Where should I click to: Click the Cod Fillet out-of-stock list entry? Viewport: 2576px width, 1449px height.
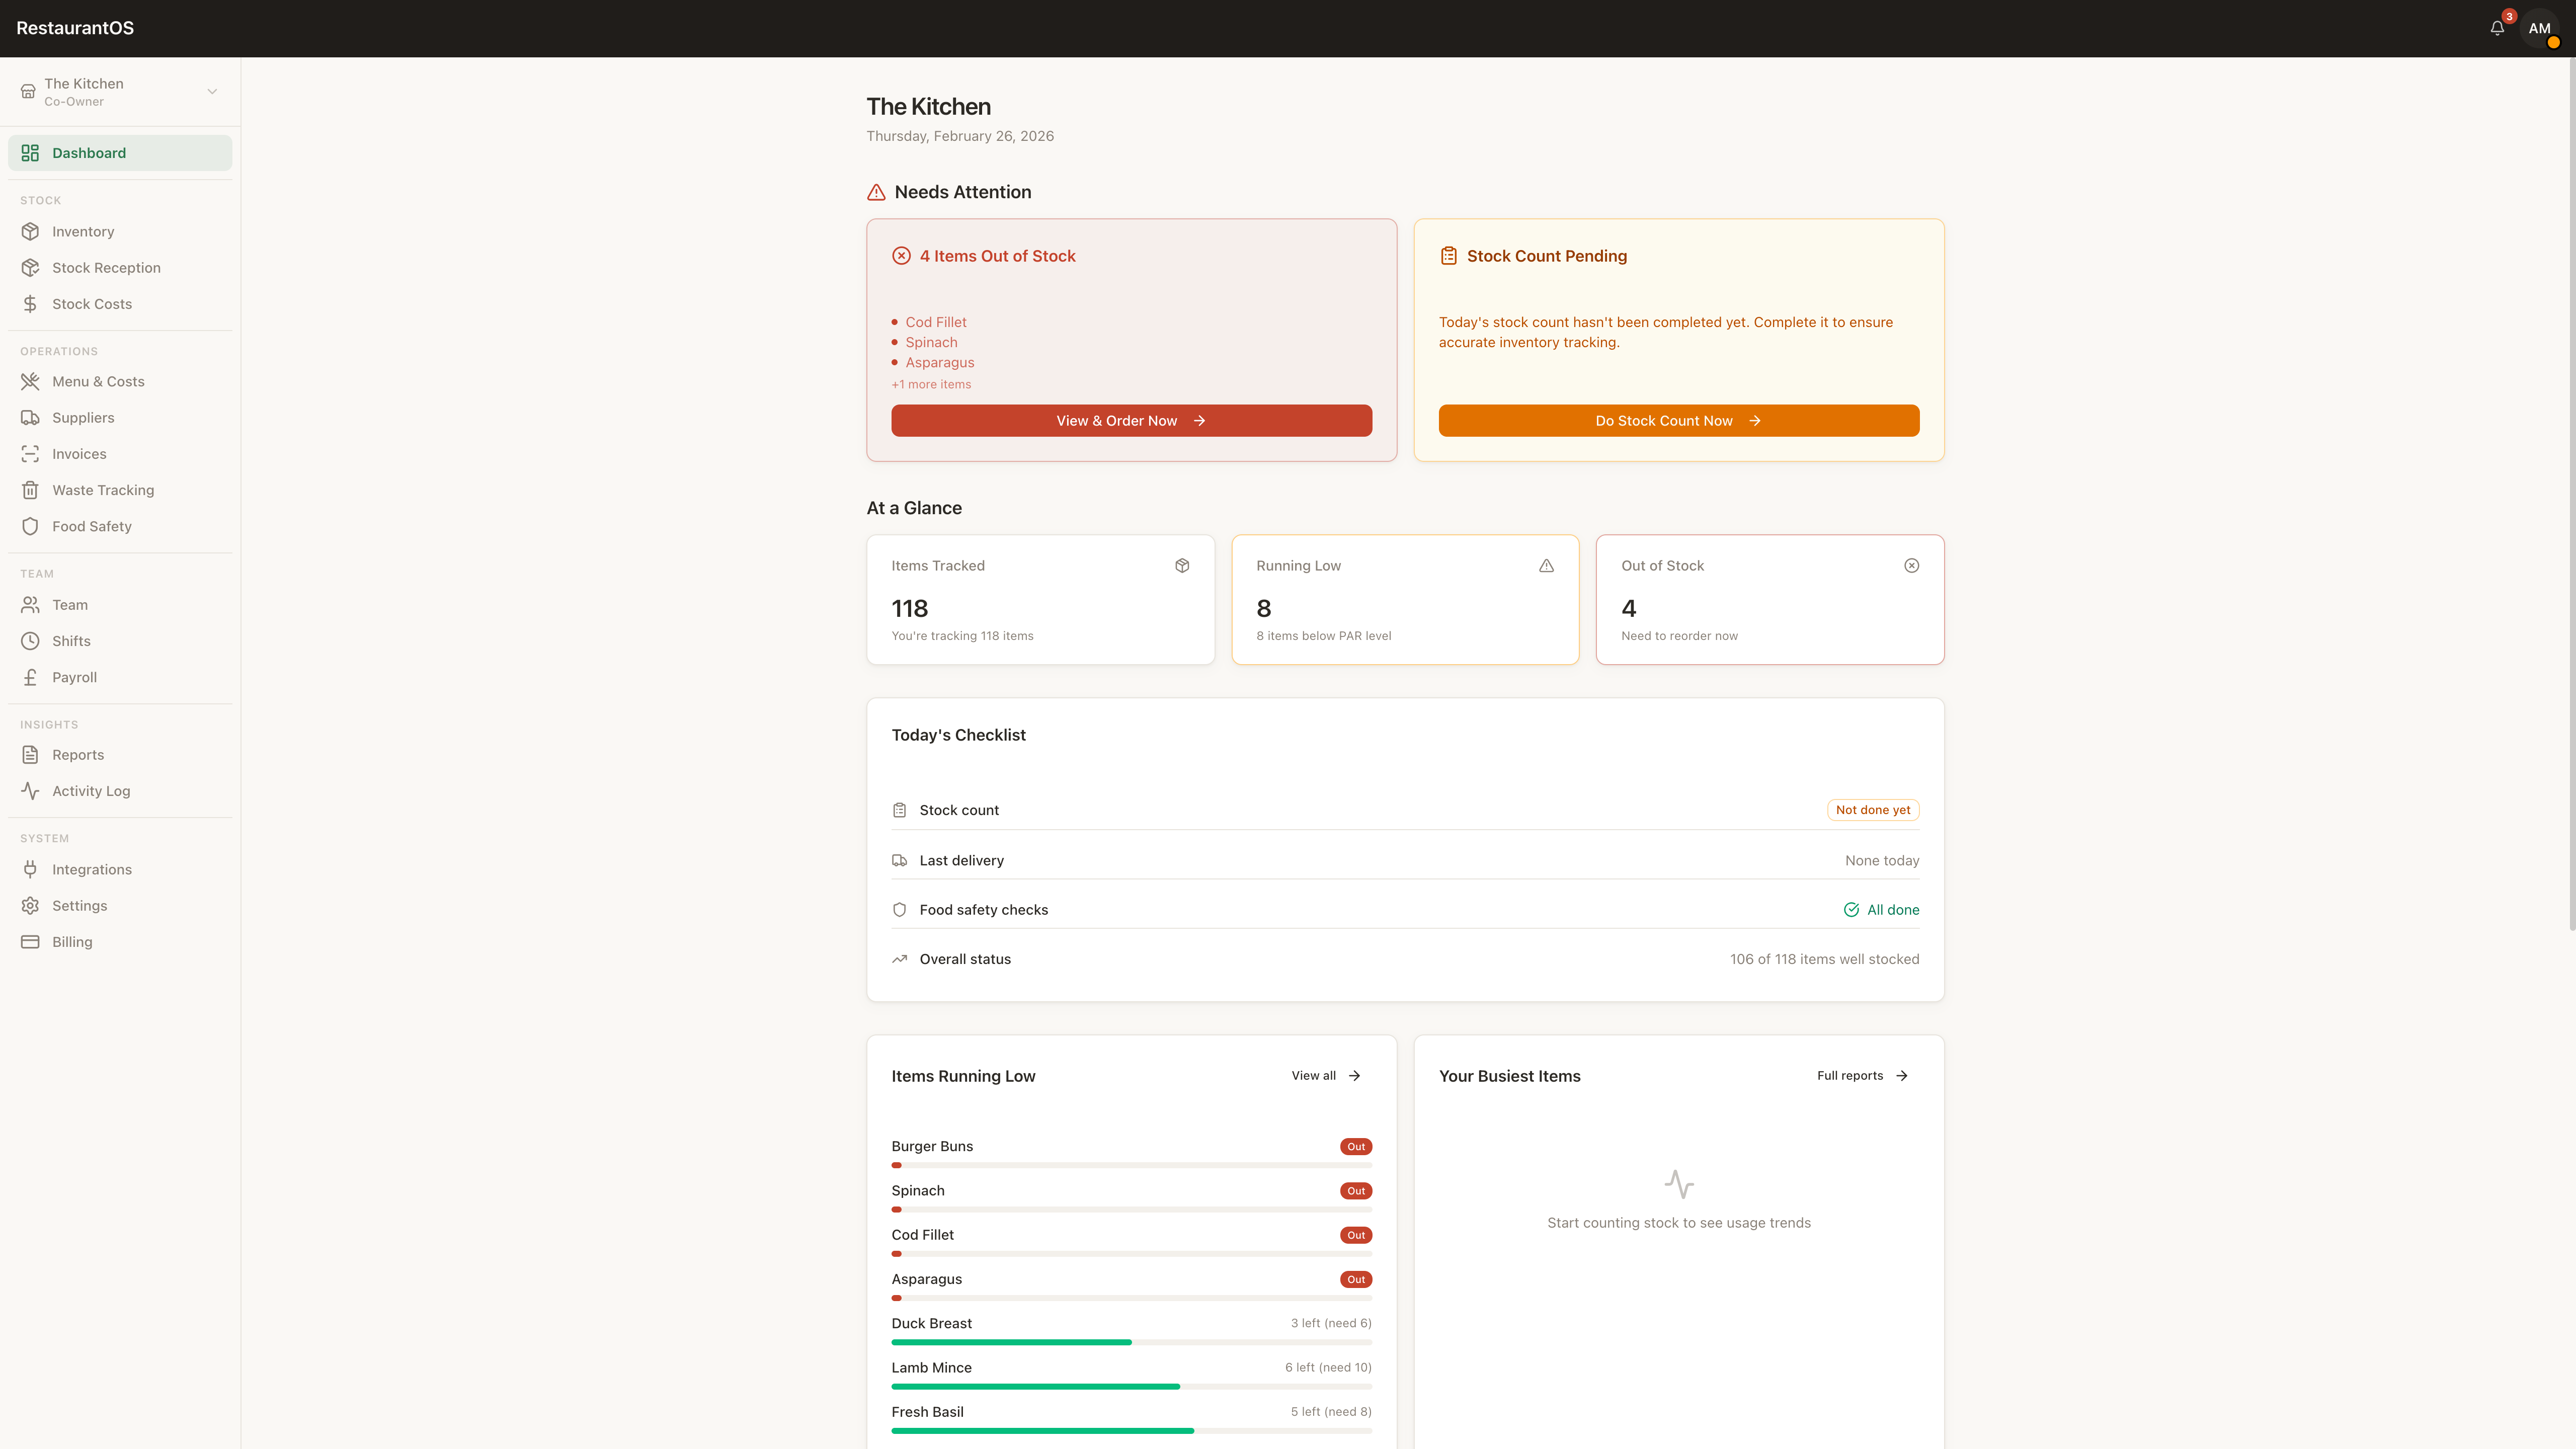(936, 322)
